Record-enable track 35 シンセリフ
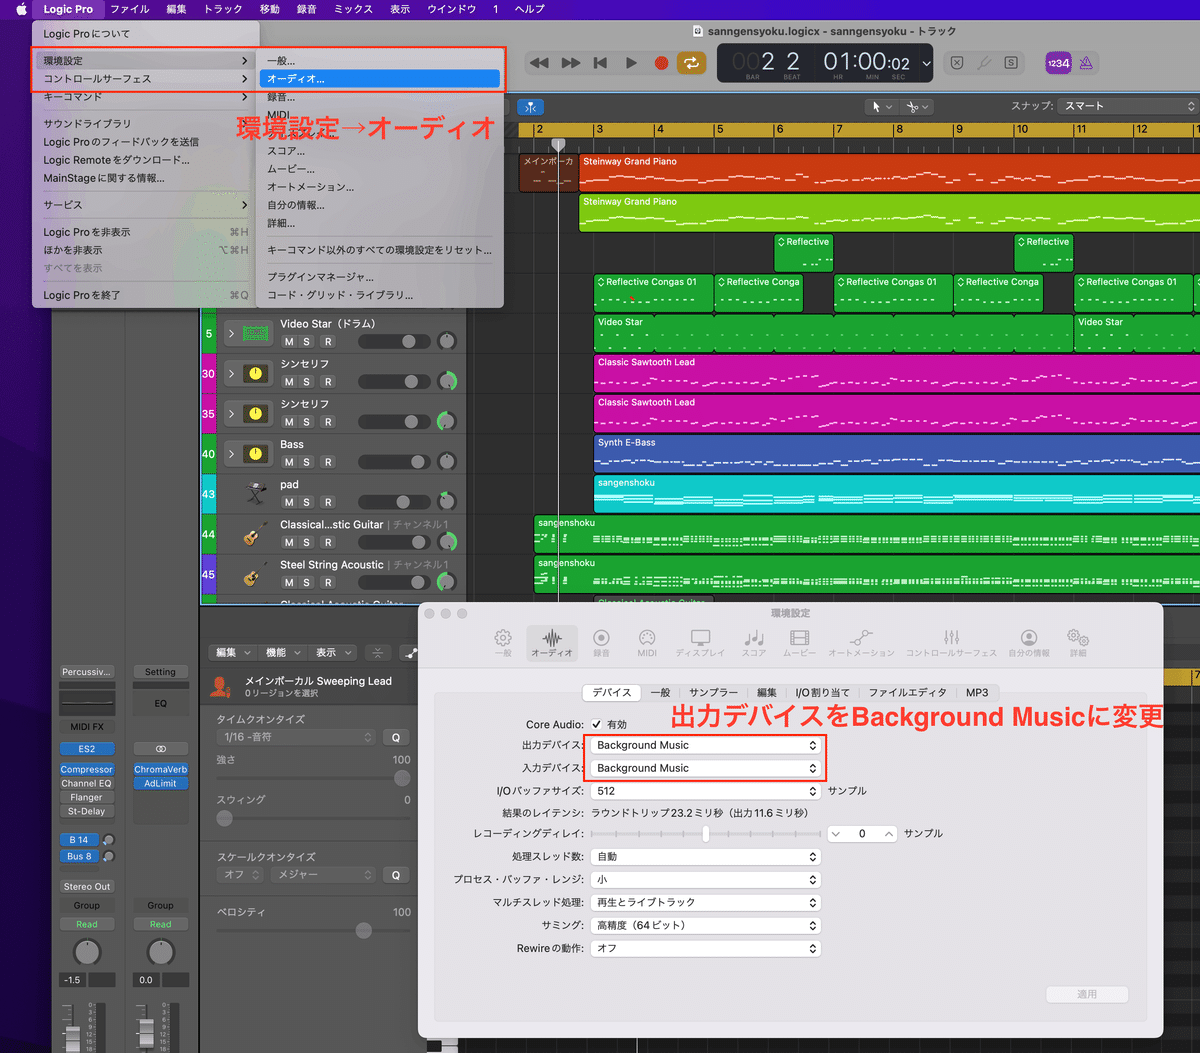 [327, 422]
